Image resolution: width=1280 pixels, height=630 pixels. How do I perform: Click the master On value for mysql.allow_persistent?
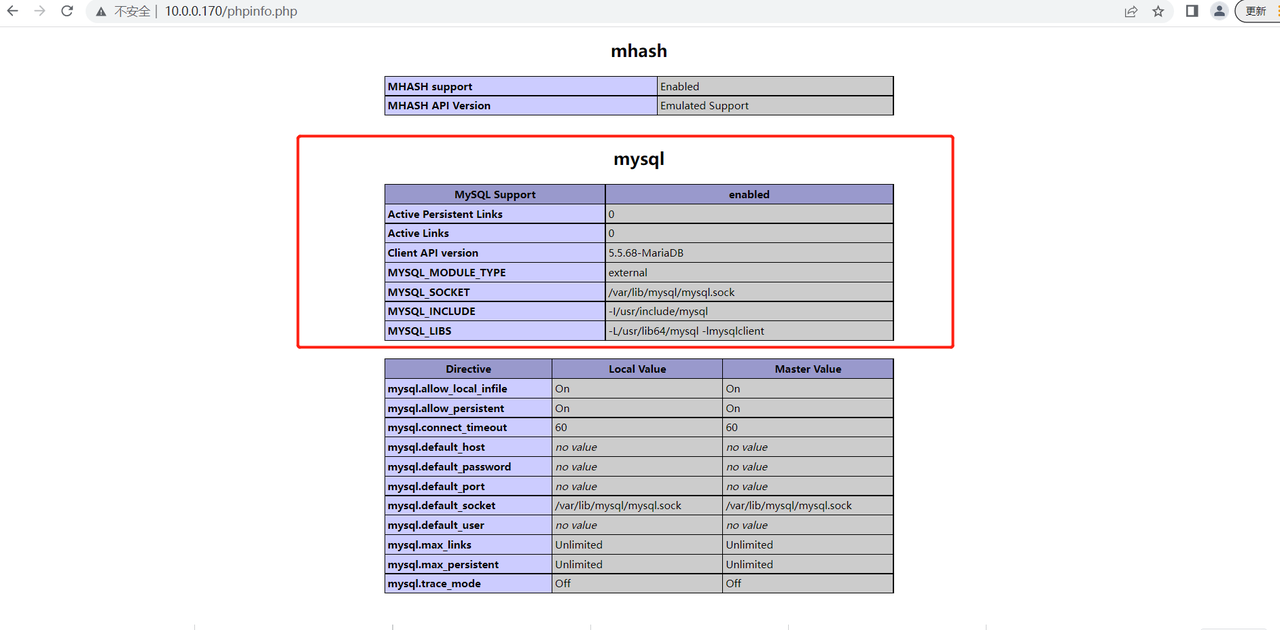point(733,408)
